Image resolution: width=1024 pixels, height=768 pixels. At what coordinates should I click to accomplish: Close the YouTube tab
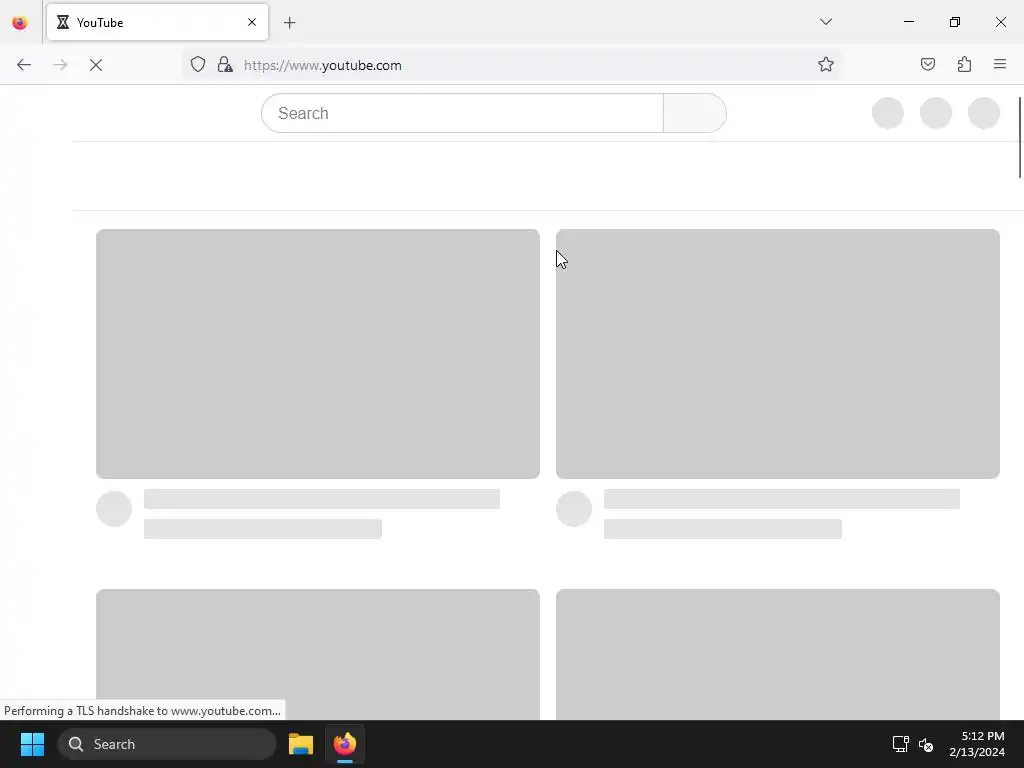(252, 22)
